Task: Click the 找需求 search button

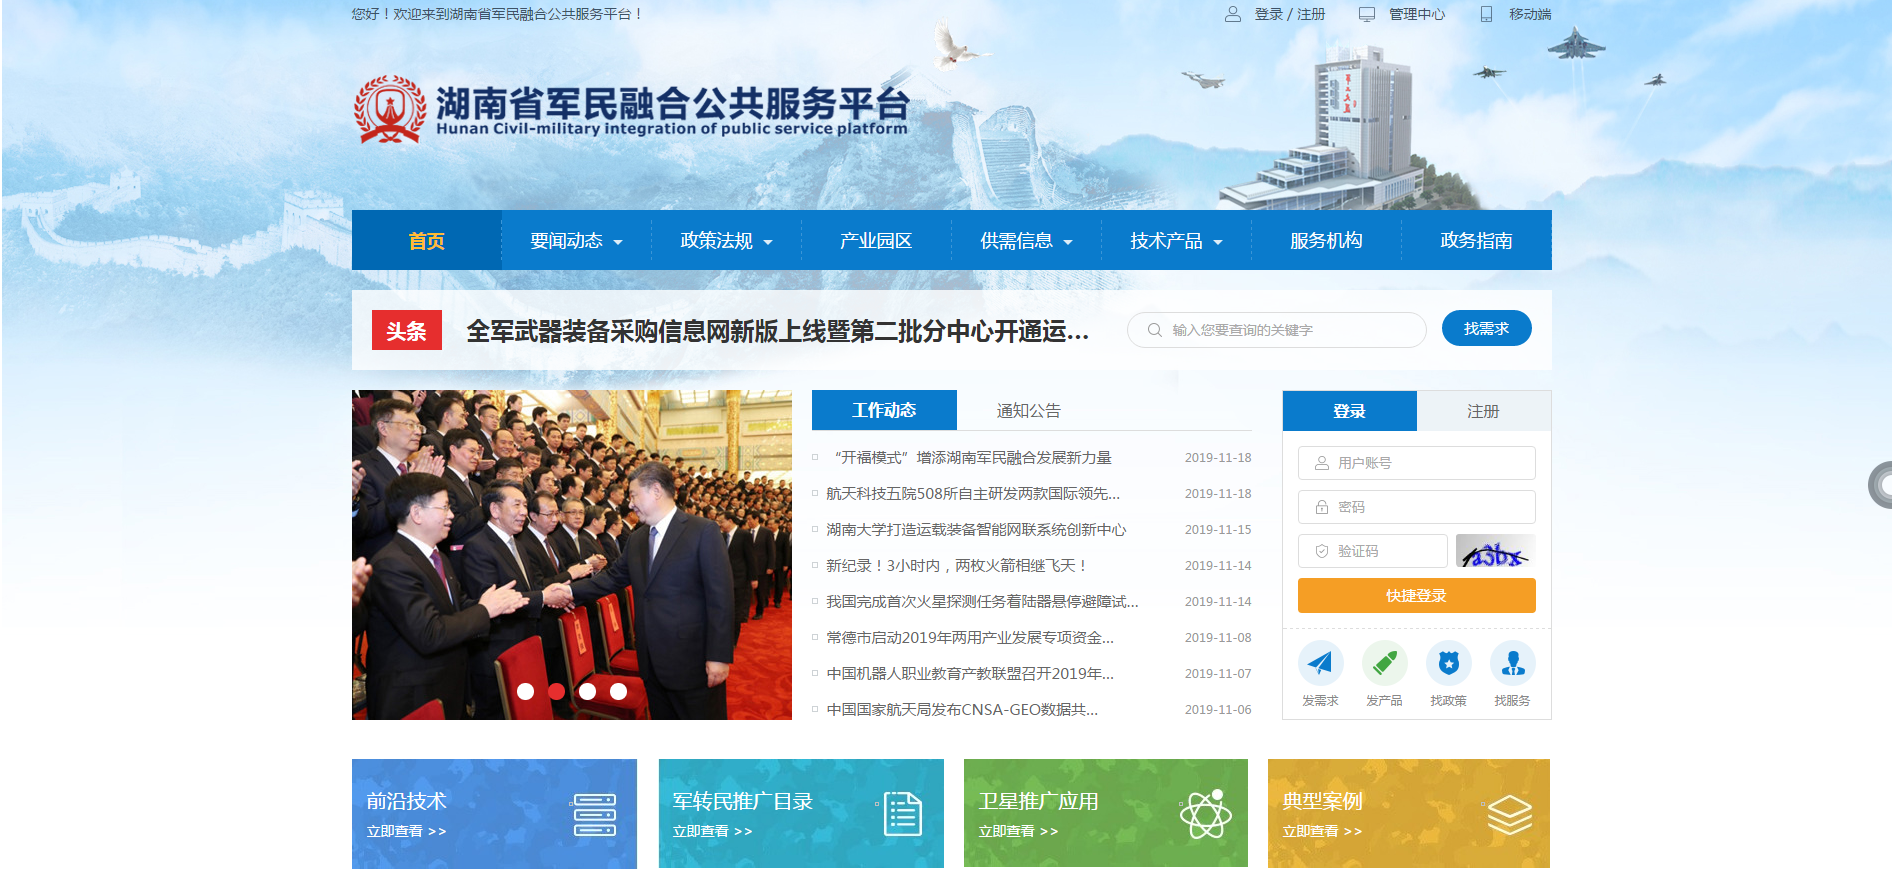Action: [1486, 329]
